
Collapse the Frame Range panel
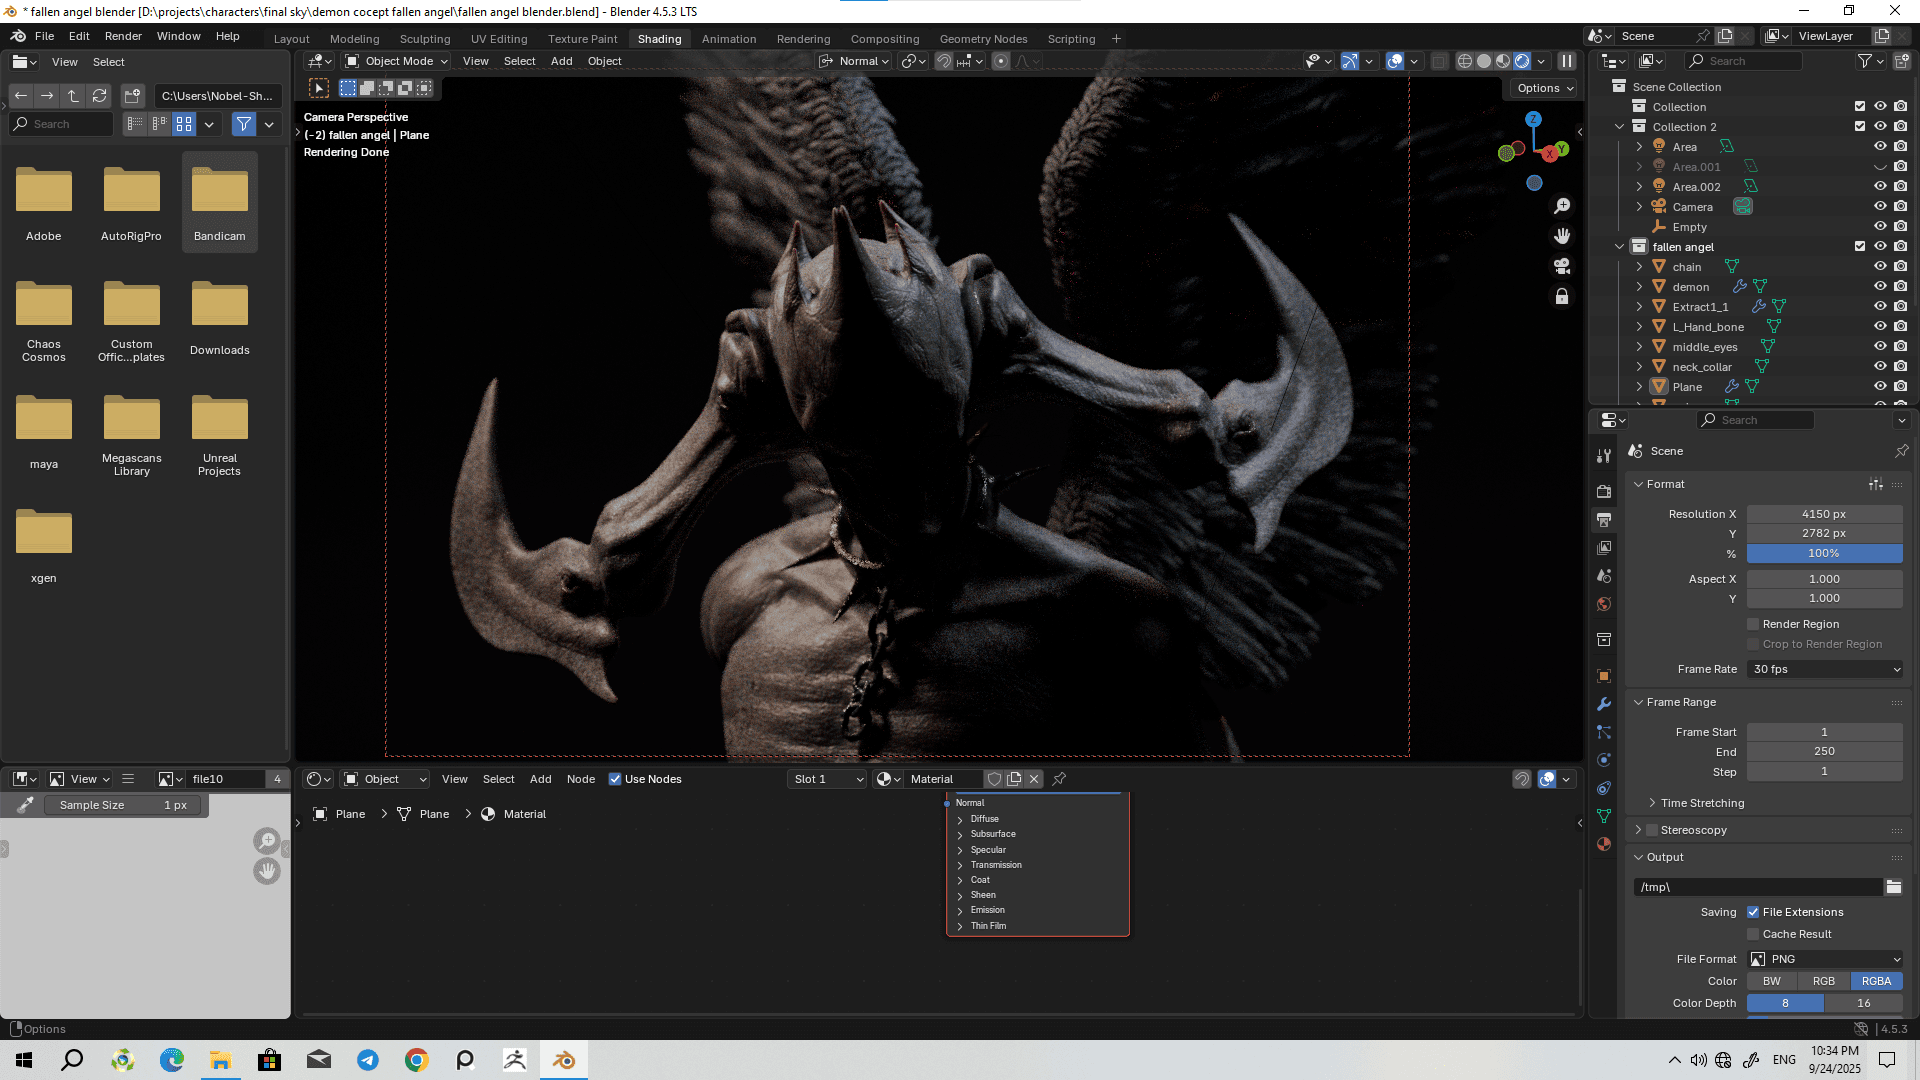1638,702
